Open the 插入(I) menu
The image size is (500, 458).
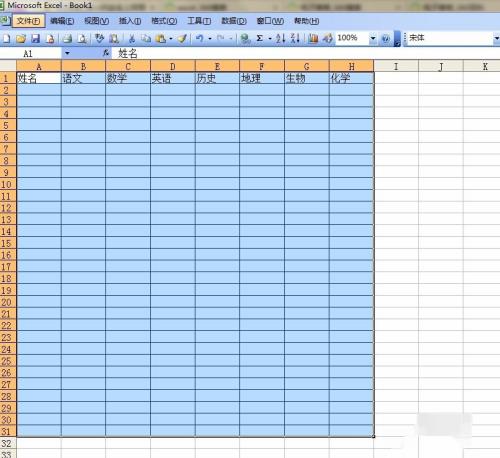coord(130,21)
